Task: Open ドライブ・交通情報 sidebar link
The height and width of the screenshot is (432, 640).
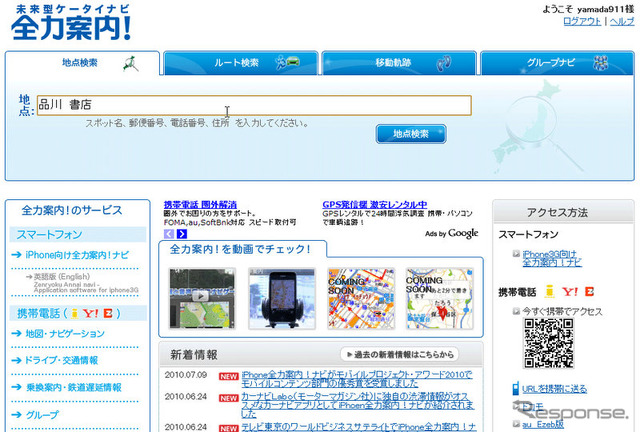Action: click(62, 360)
